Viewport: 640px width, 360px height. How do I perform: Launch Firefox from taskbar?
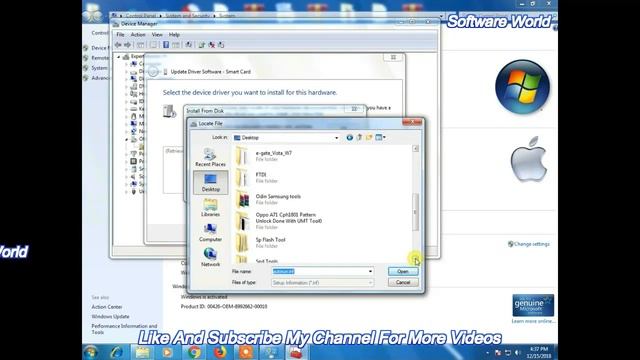220,352
